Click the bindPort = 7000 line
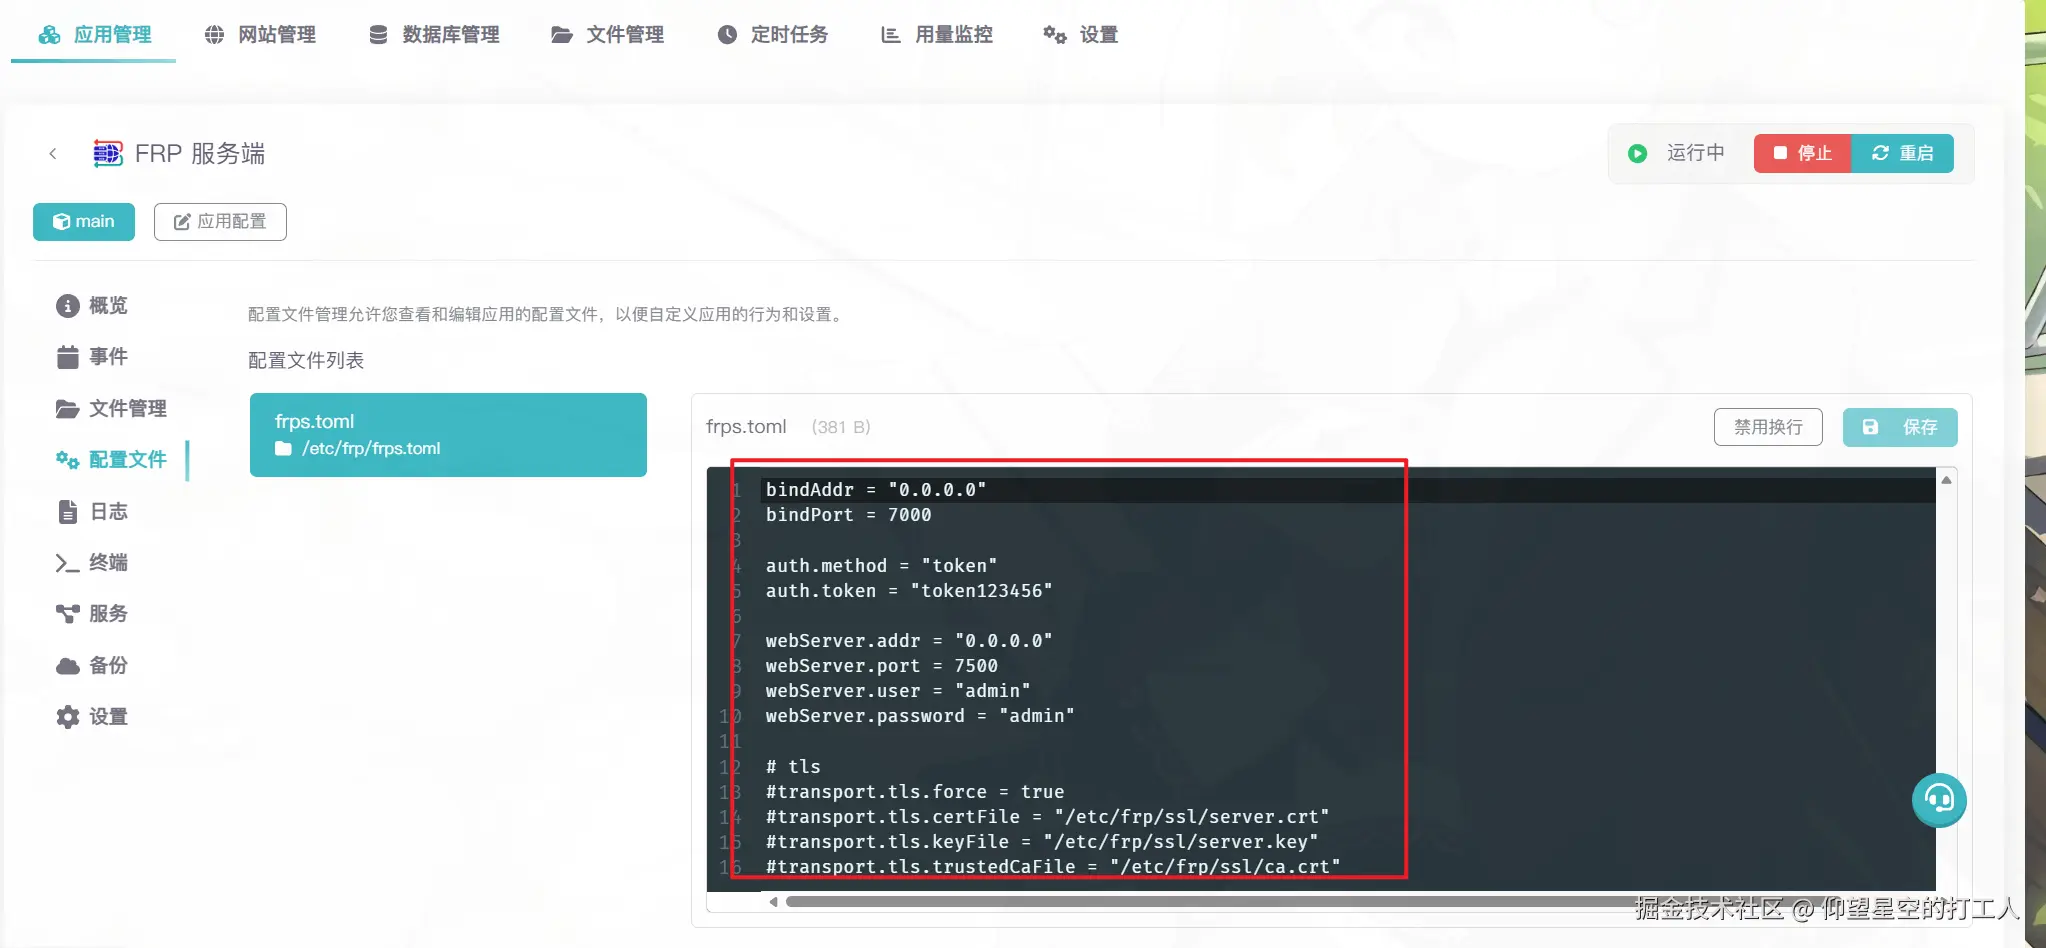Viewport: 2046px width, 948px height. pyautogui.click(x=848, y=515)
